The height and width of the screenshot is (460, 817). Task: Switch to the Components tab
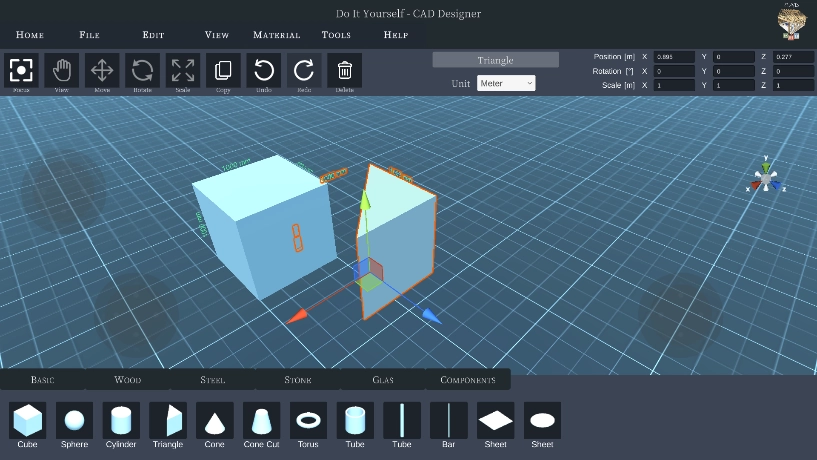point(468,380)
